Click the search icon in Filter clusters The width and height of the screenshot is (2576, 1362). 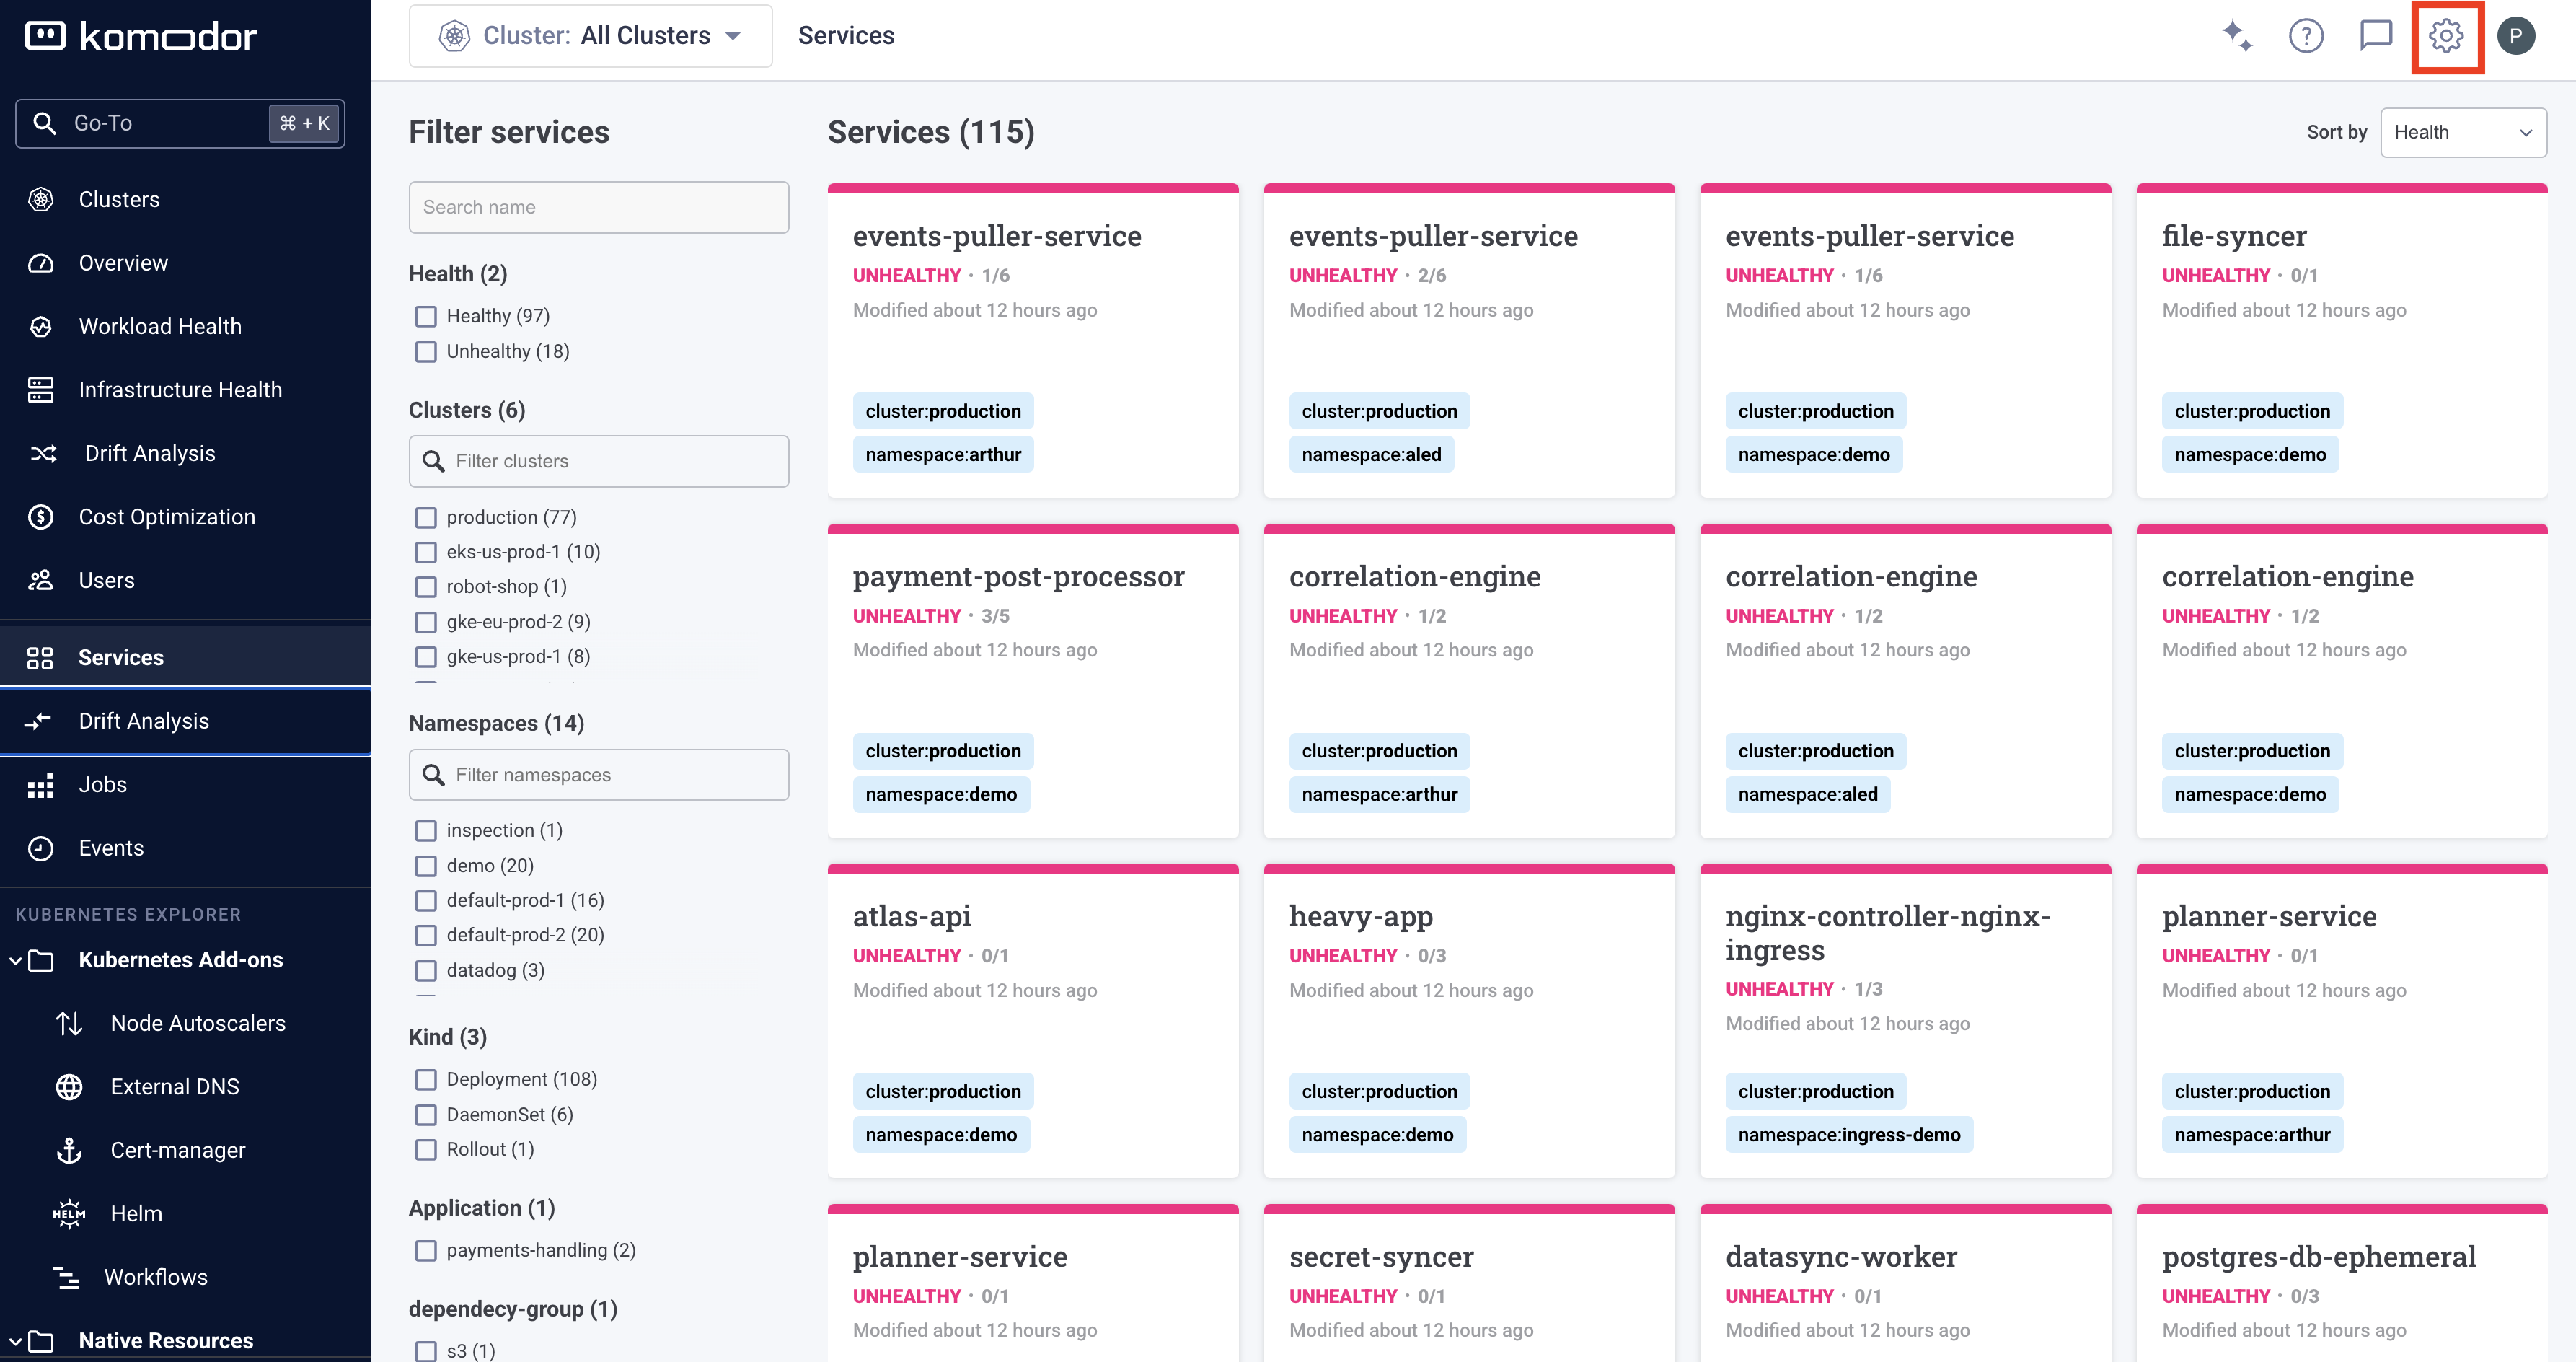(x=433, y=461)
